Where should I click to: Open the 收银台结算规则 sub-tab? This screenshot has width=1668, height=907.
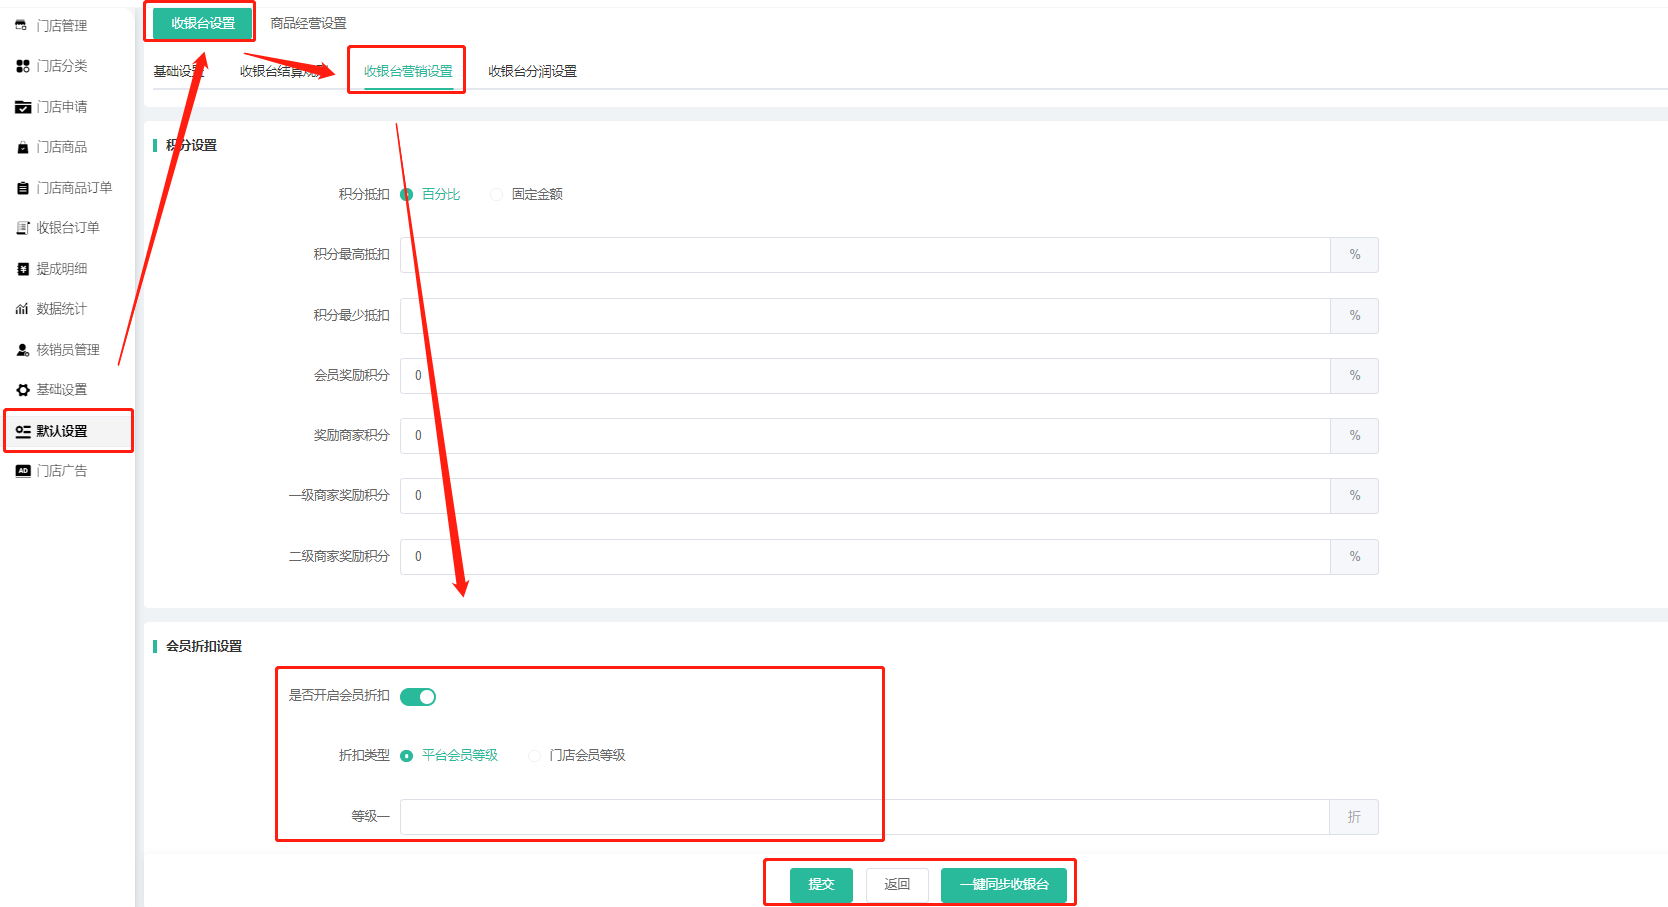tap(284, 71)
